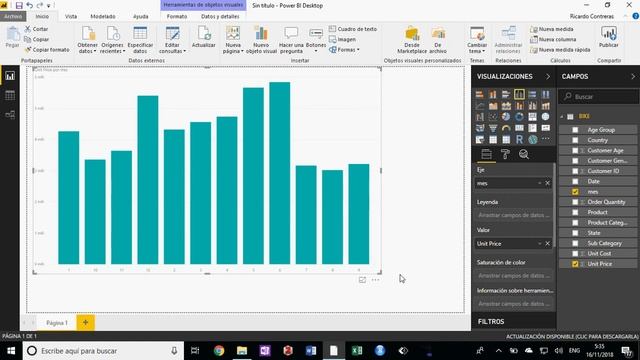Image resolution: width=640 pixels, height=360 pixels.
Task: Click Nueva medida button
Action: [x=552, y=29]
